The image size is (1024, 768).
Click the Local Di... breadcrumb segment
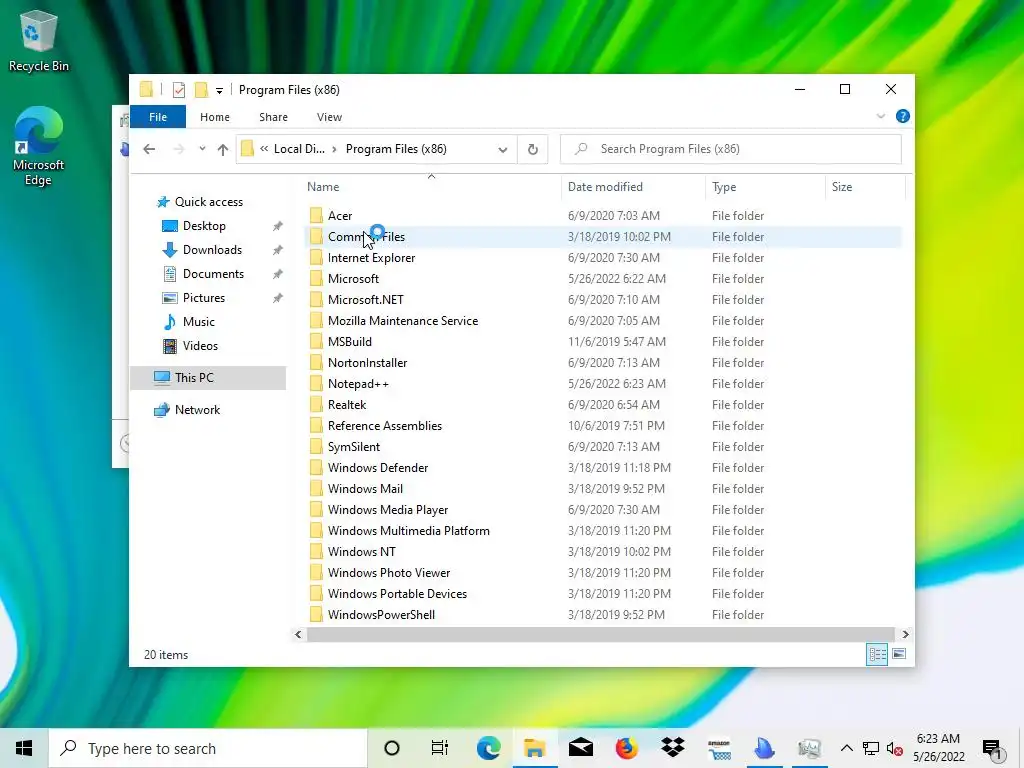[299, 149]
